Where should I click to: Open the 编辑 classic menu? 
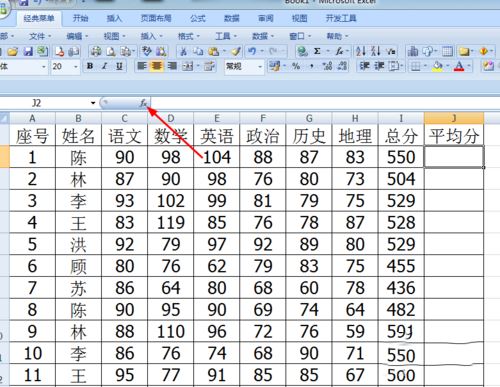pyautogui.click(x=77, y=36)
